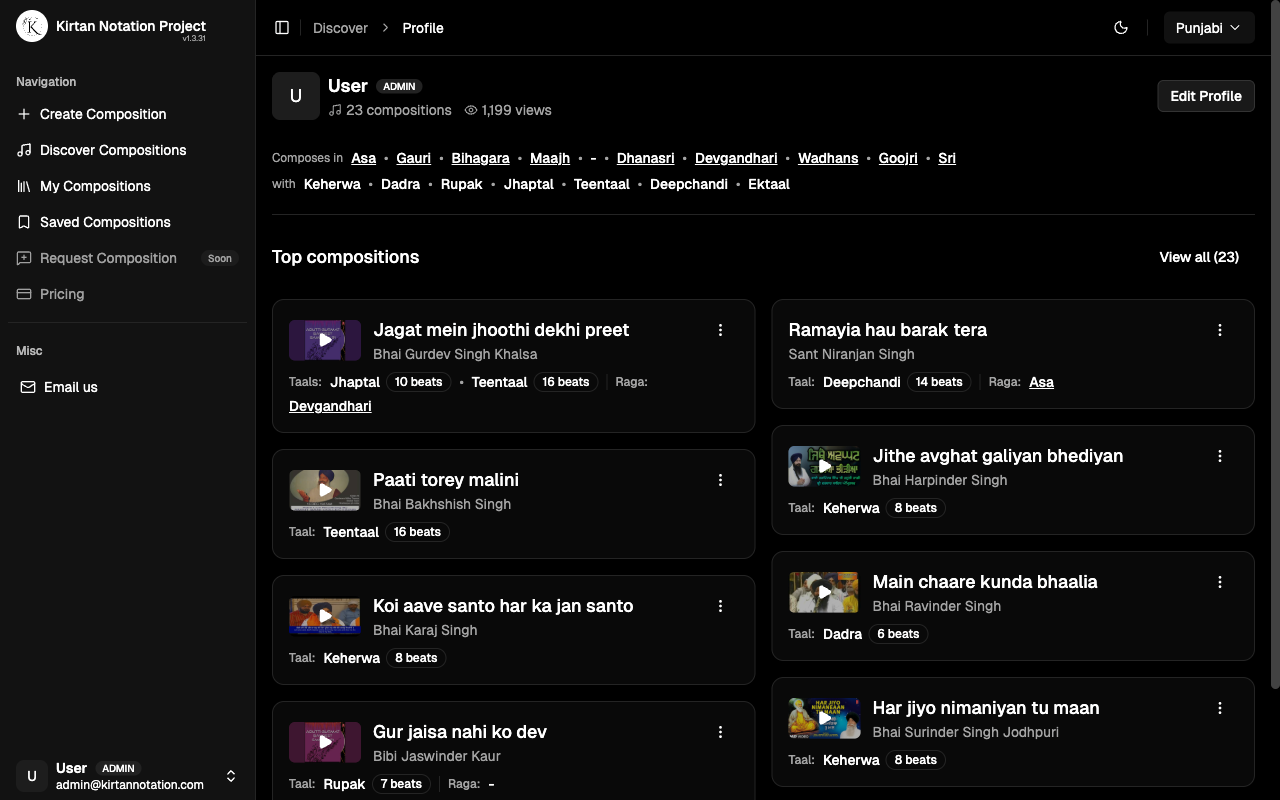Open My Compositions from the sidebar icon
Image resolution: width=1280 pixels, height=800 pixels.
23,186
